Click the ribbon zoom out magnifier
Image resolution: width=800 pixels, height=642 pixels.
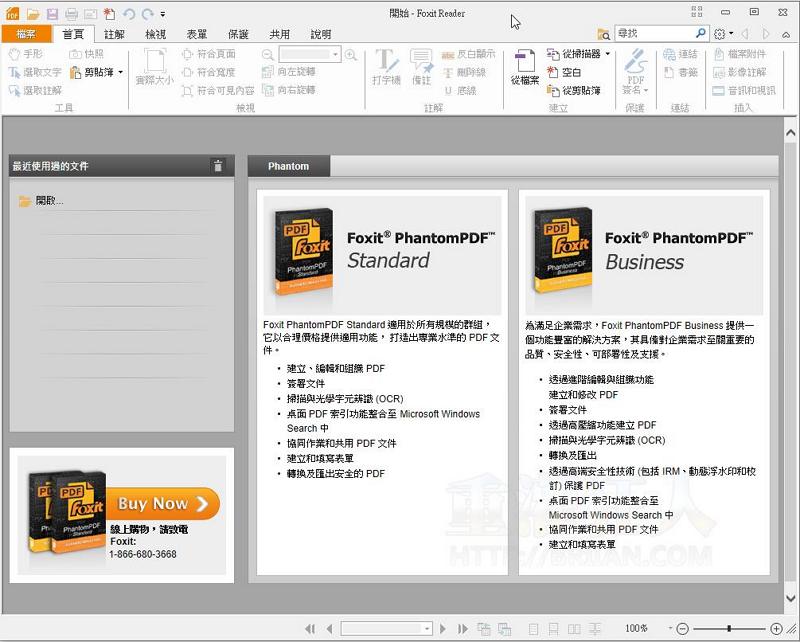pyautogui.click(x=267, y=54)
